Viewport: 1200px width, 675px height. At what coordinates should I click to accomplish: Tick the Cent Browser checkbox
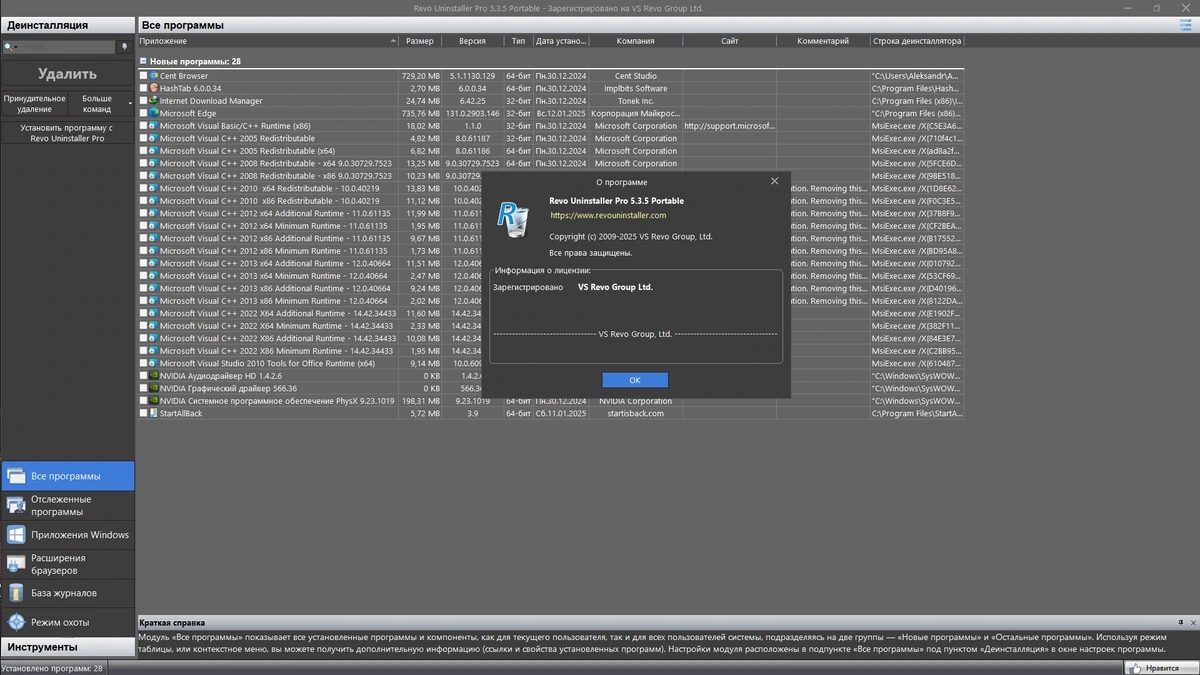coord(143,76)
